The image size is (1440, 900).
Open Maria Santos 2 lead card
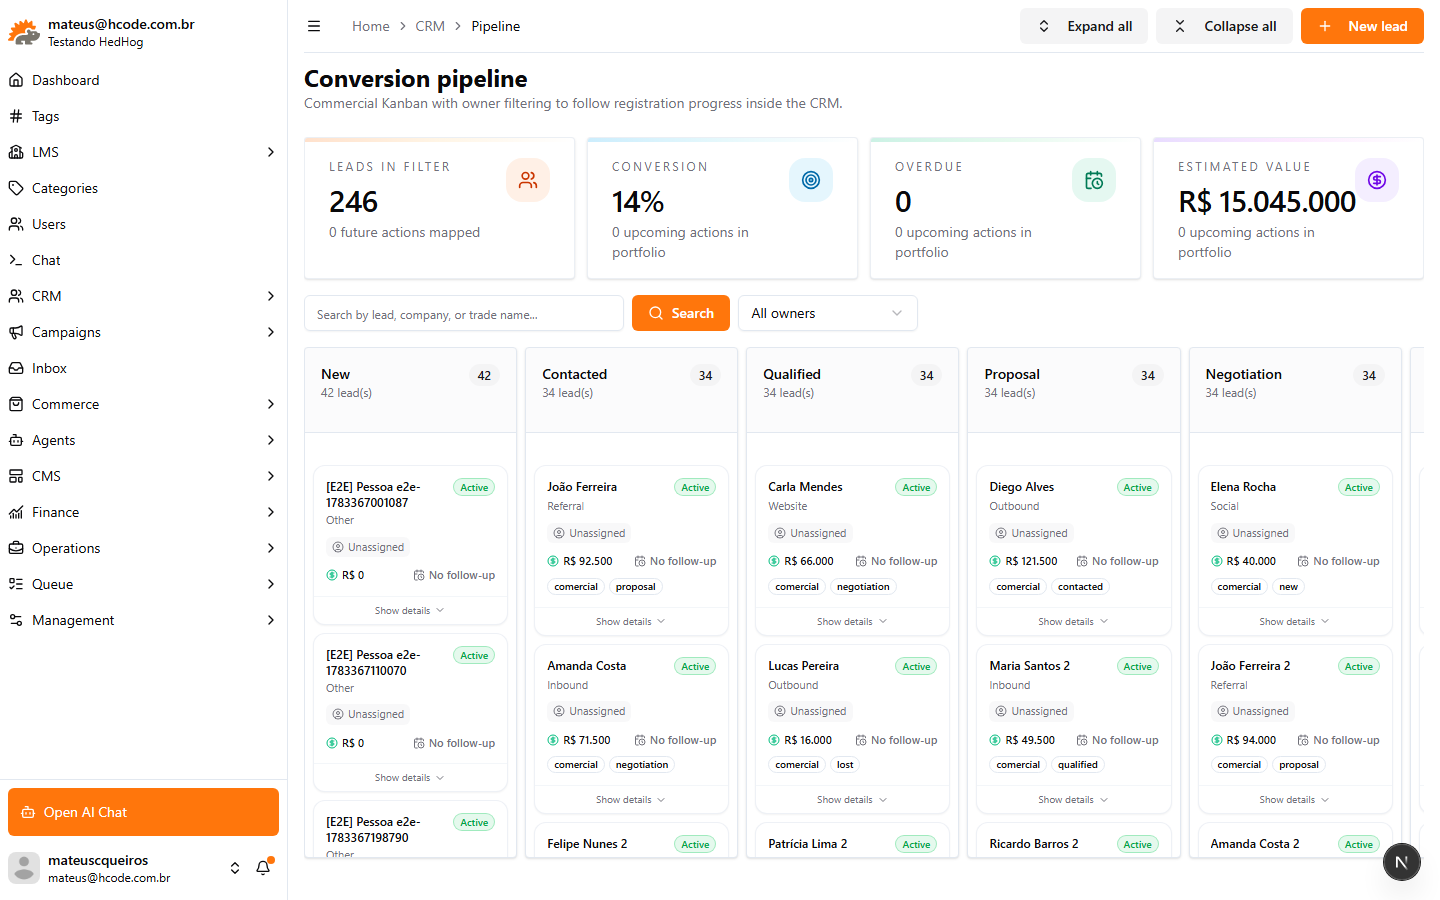tap(1073, 728)
